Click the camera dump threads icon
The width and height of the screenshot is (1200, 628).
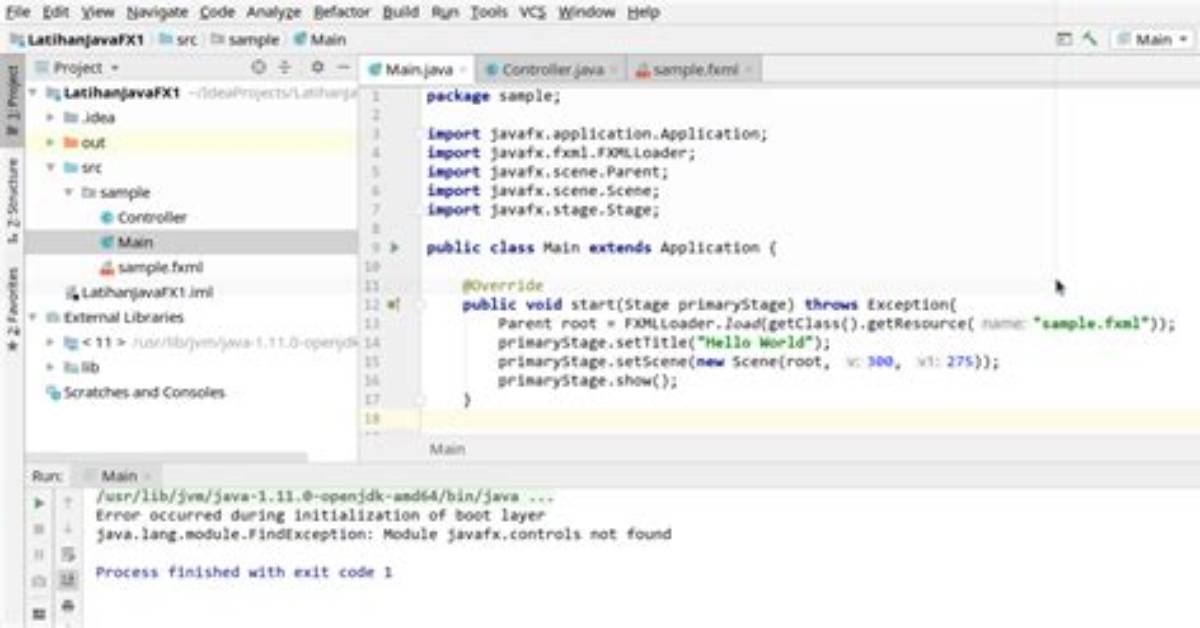click(39, 581)
